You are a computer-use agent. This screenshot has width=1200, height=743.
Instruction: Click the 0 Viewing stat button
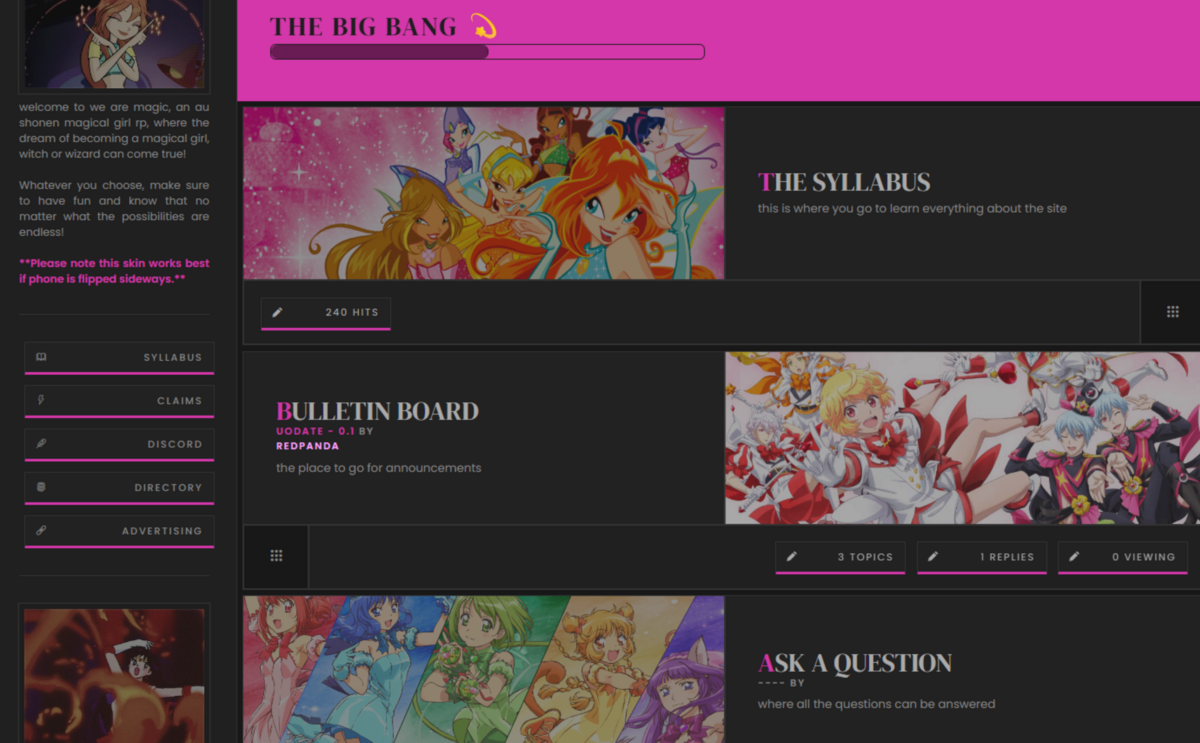(1123, 557)
